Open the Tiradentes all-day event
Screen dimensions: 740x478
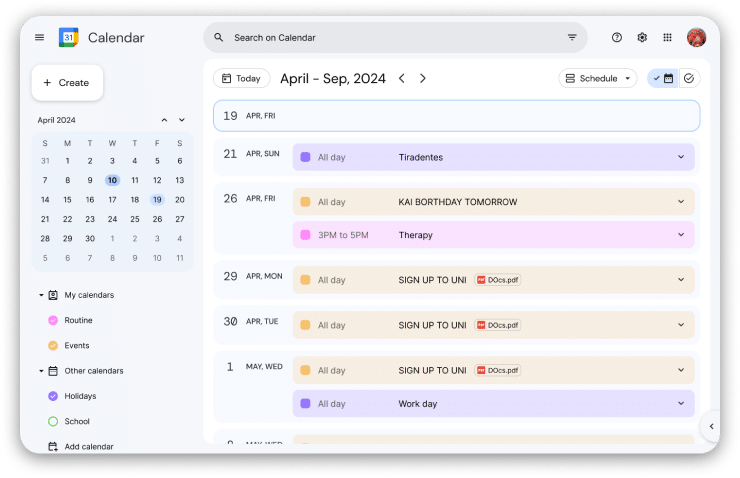point(494,157)
